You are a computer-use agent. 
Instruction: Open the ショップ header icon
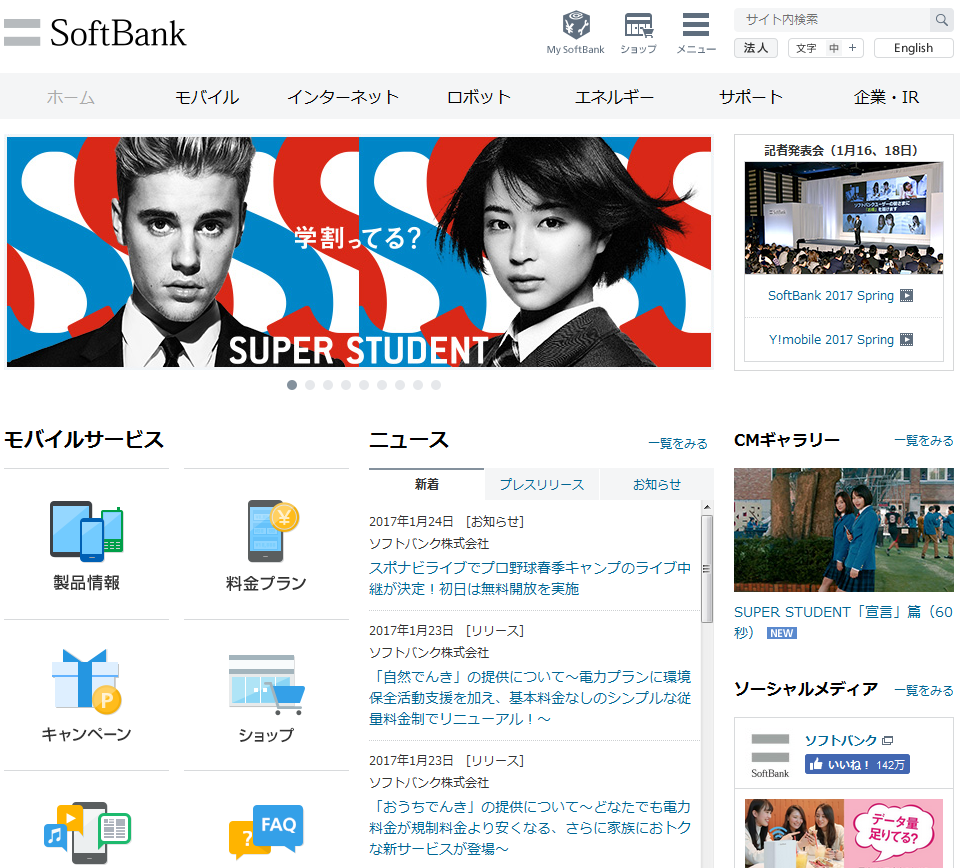pos(639,26)
